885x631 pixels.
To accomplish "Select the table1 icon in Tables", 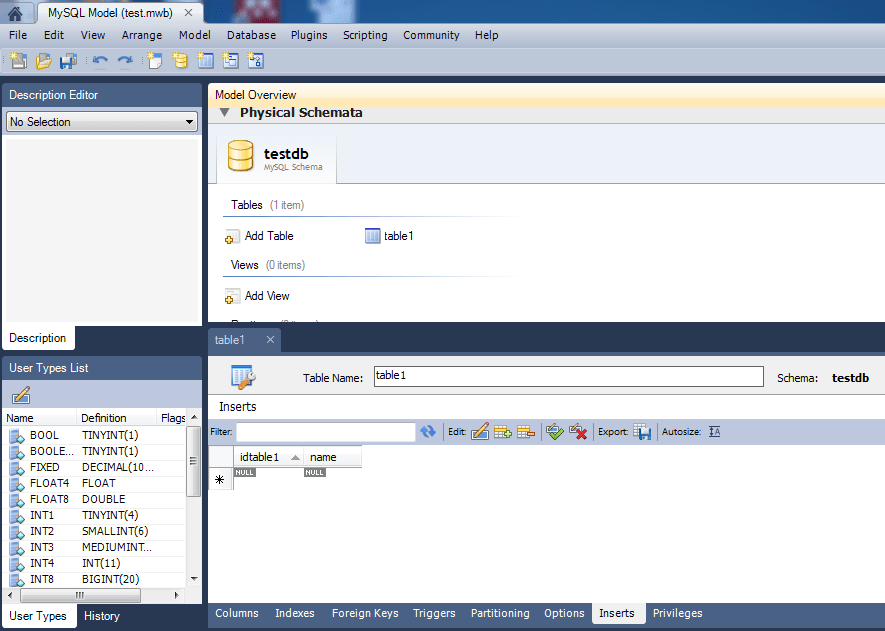I will [373, 236].
